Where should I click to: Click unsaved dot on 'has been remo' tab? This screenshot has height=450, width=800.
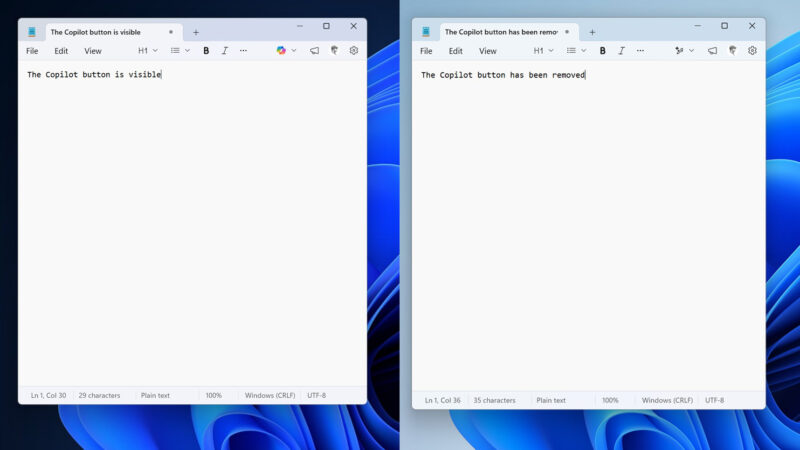[567, 32]
